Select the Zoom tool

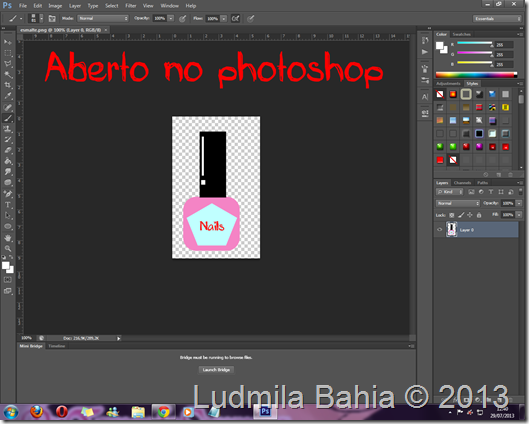7,249
